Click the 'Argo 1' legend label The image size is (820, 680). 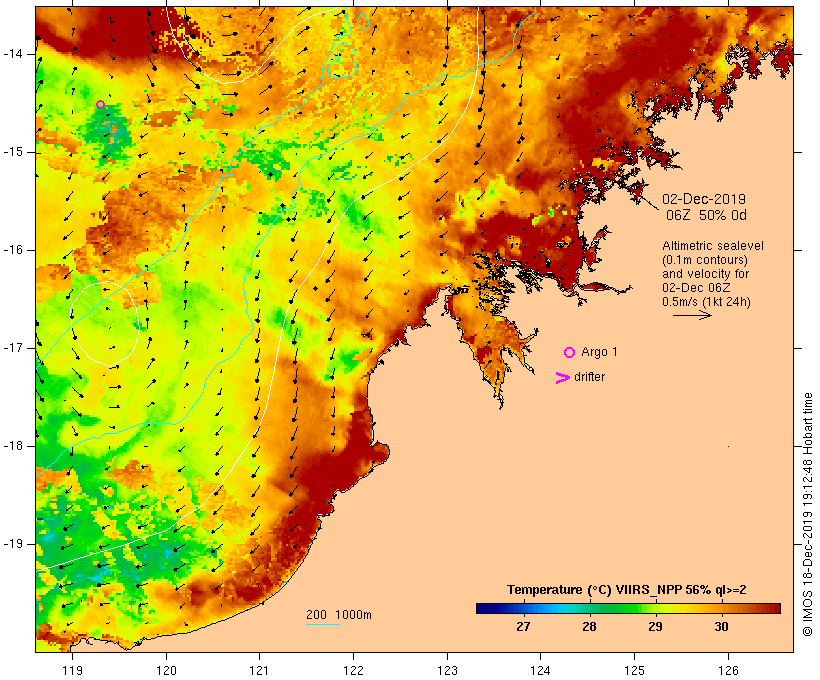pyautogui.click(x=599, y=352)
